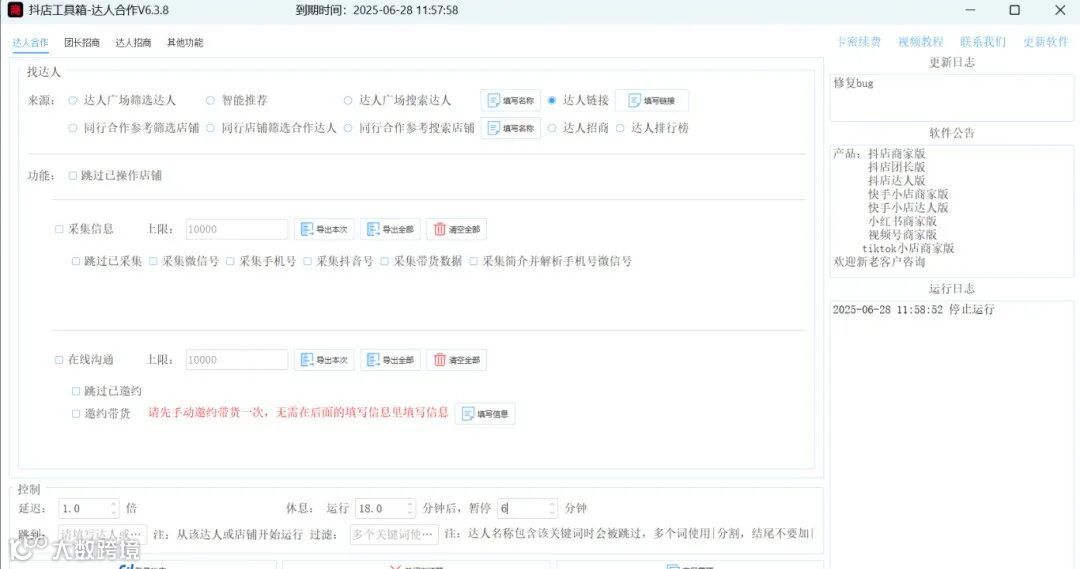Click the 视频号商家版 announcement line
The height and width of the screenshot is (569, 1080).
coord(902,234)
